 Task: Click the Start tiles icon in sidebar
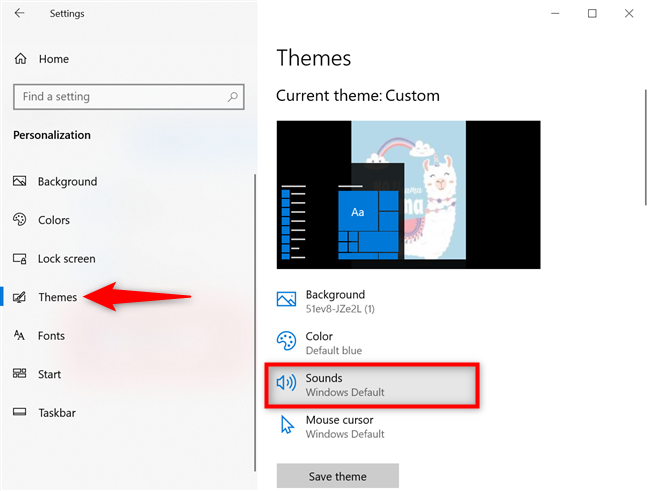(x=19, y=374)
